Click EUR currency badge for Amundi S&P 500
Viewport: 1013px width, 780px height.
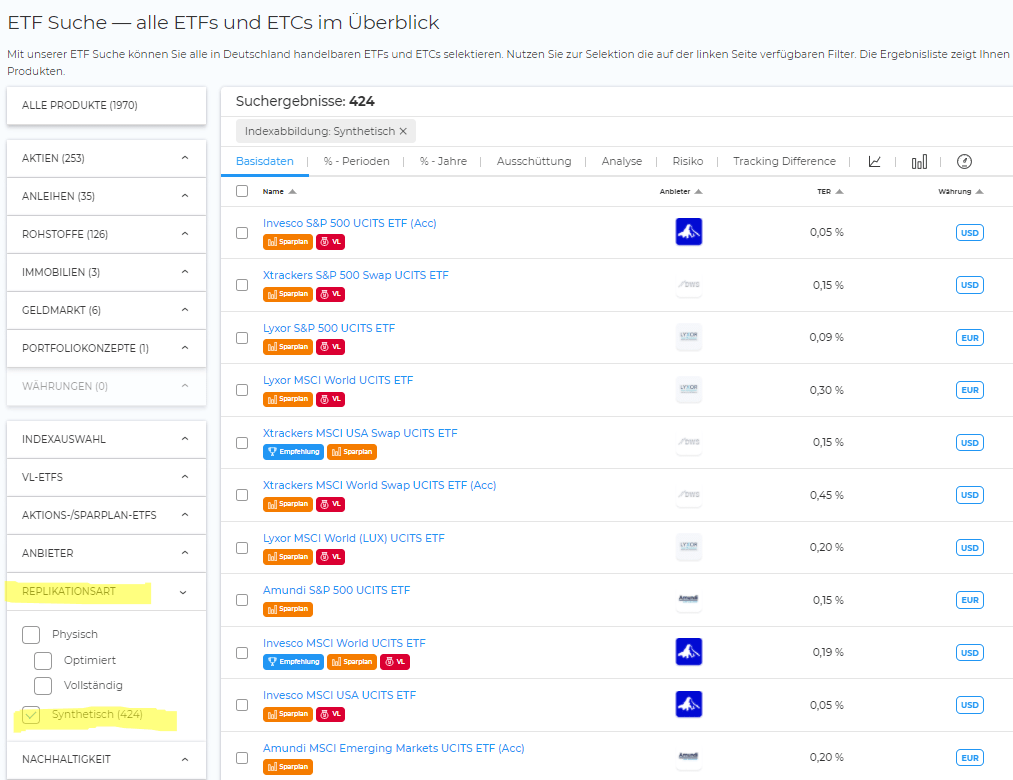tap(970, 600)
